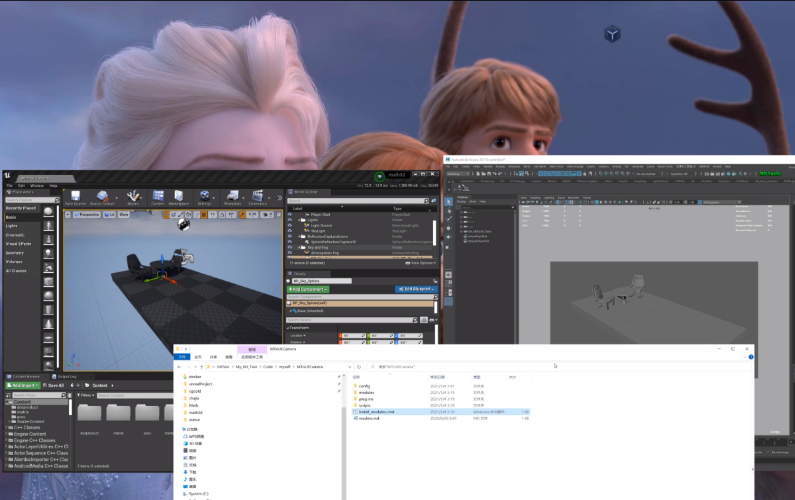Open Filters button in Content Browser
Image resolution: width=795 pixels, height=500 pixels.
86,395
